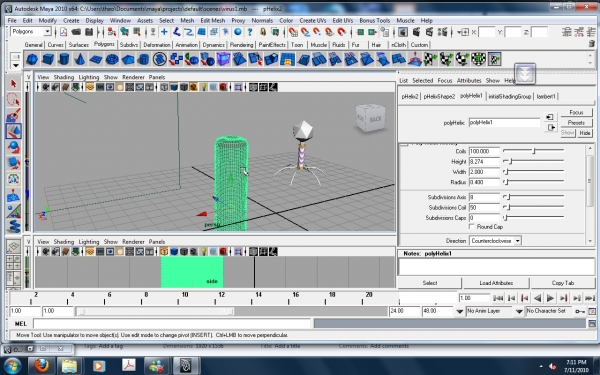Open Firefox from the taskbar
This screenshot has height=375, width=600.
pos(41,366)
